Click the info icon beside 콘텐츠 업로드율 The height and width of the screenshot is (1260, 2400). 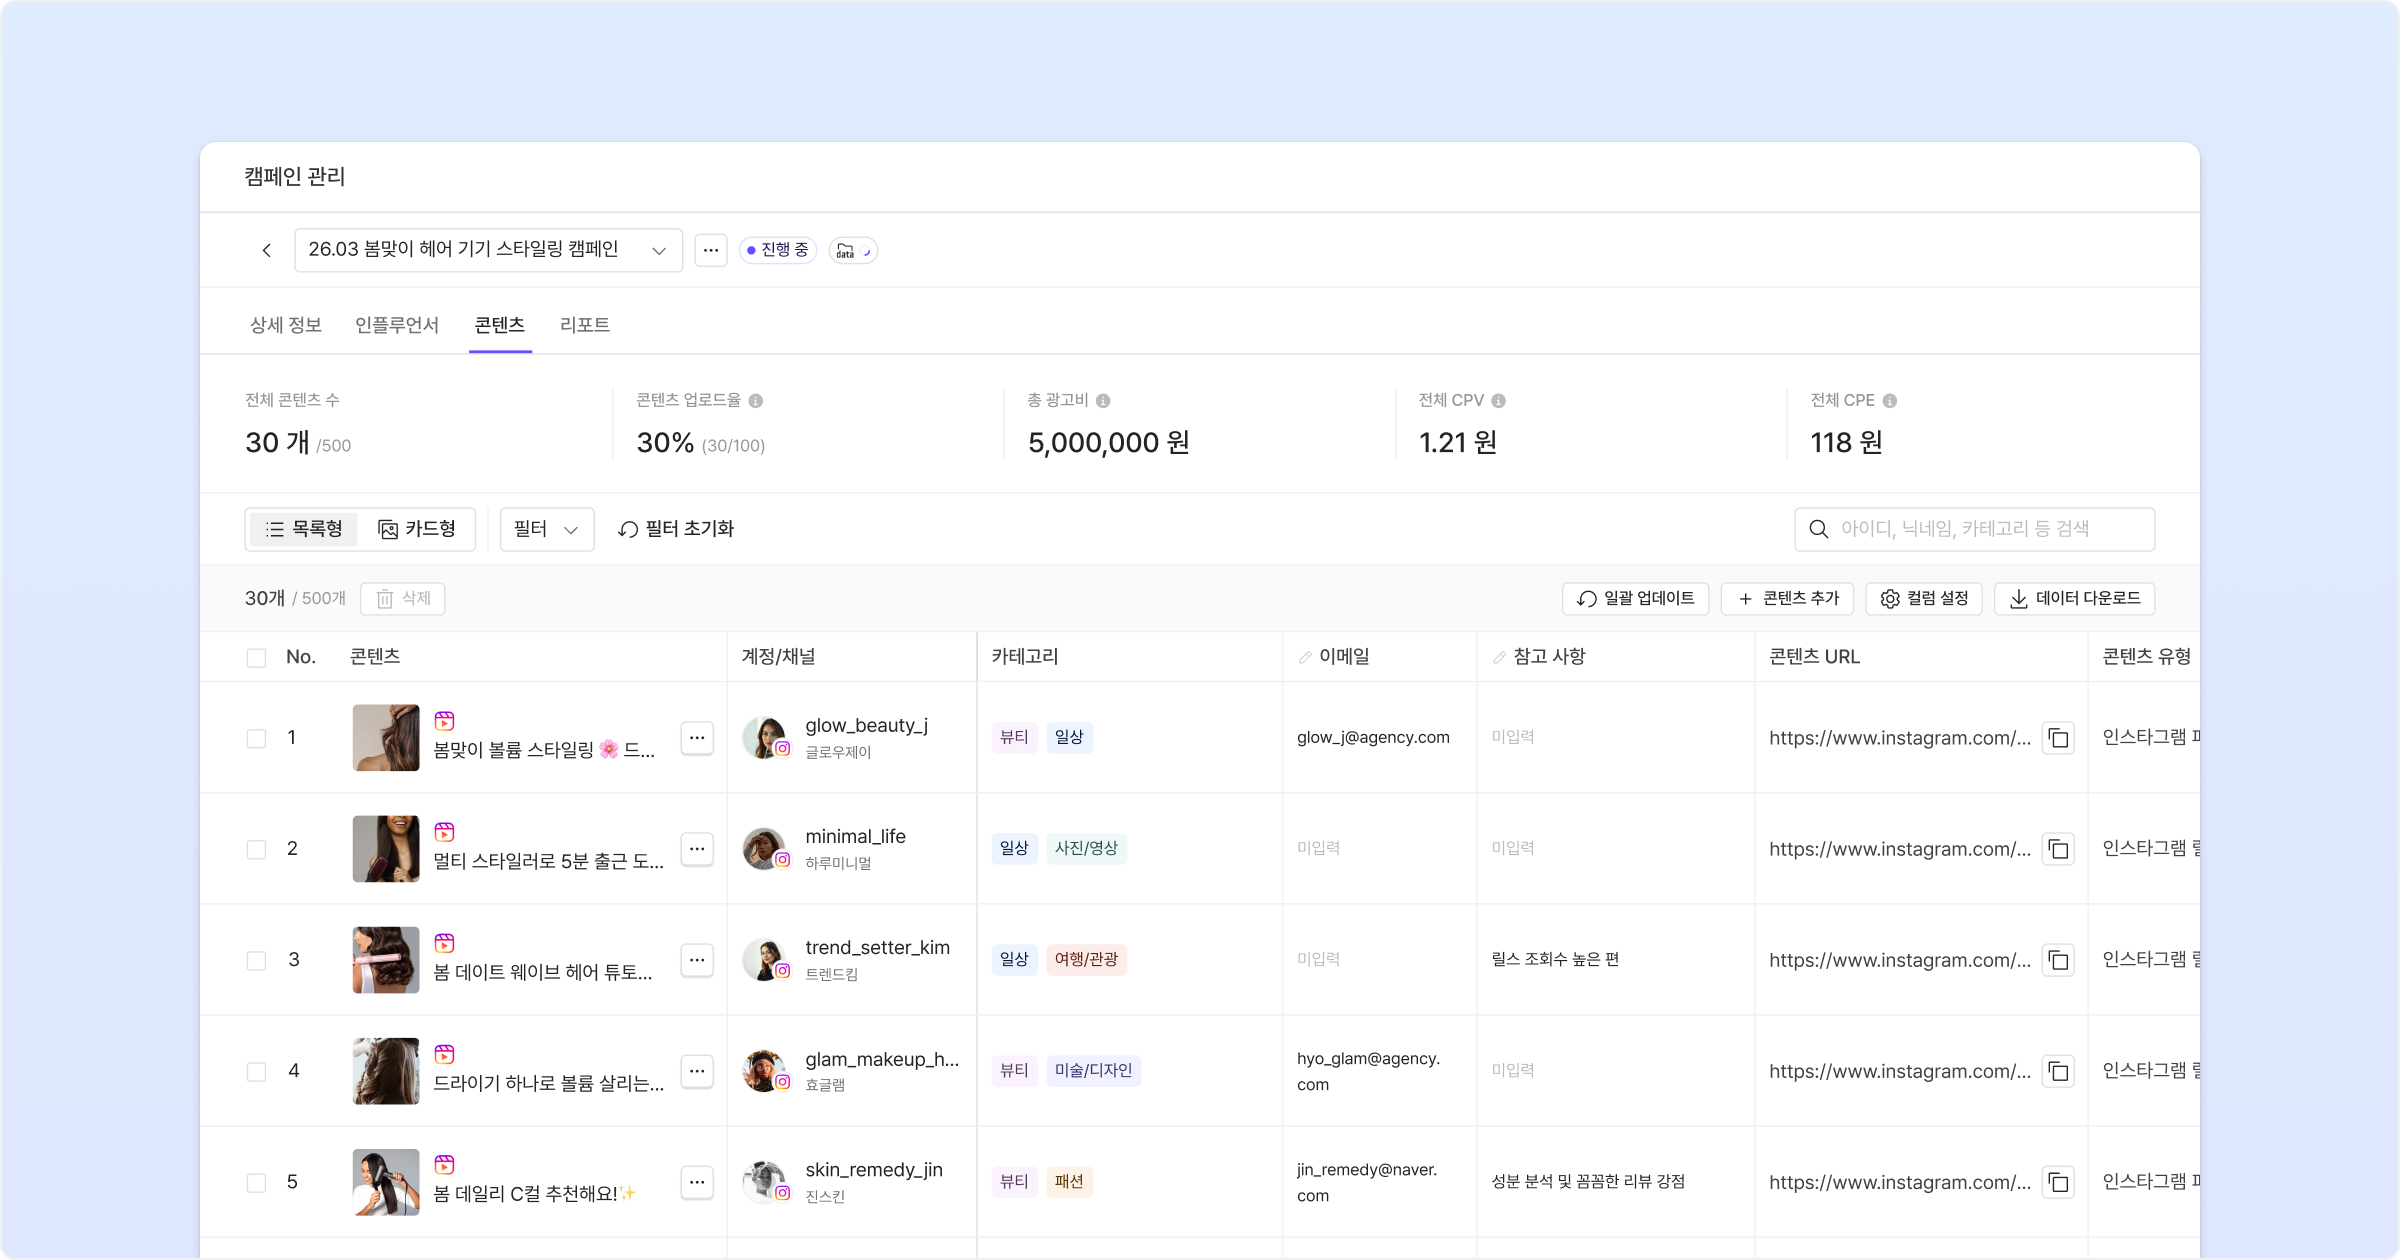pos(756,401)
